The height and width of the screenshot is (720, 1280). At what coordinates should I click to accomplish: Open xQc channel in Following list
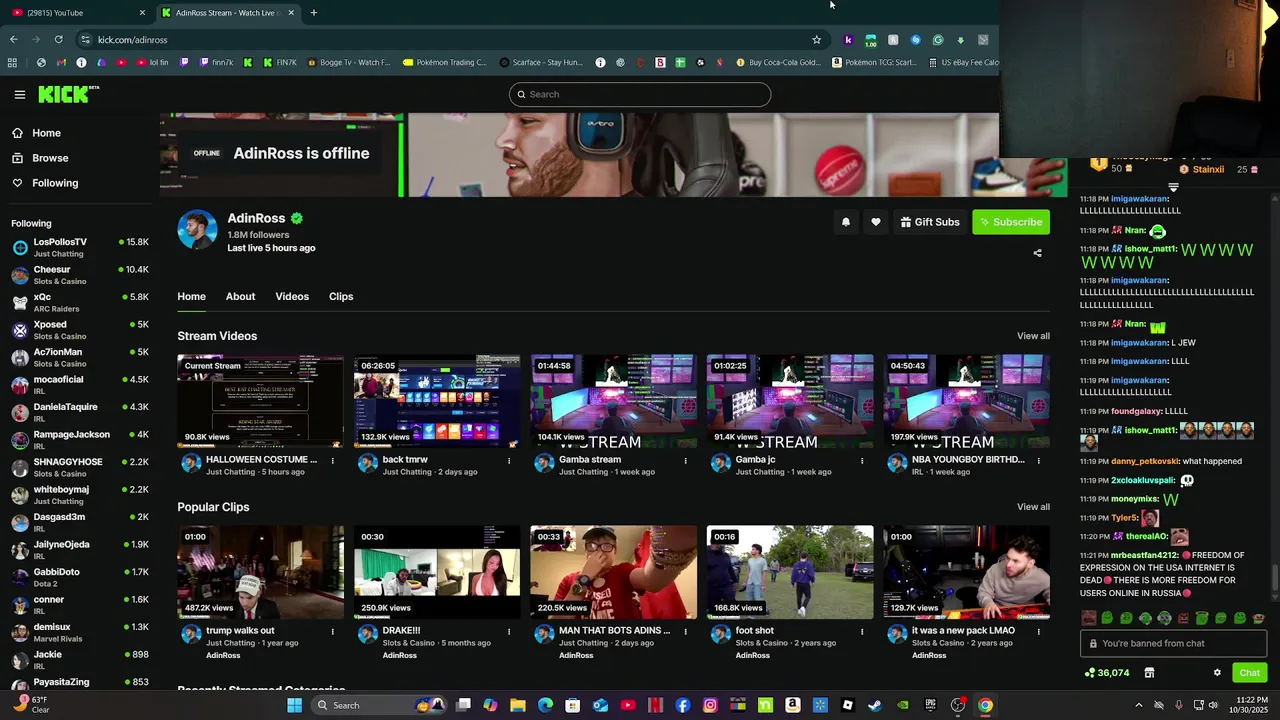80,302
